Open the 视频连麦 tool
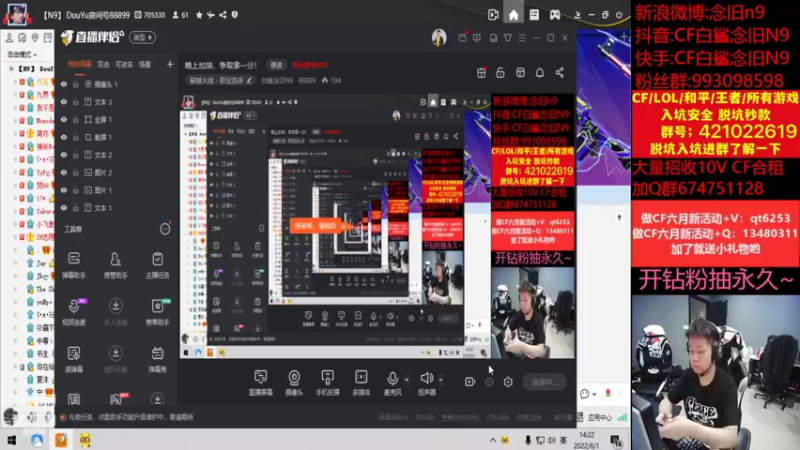Screen dimensions: 800x450 pos(74,311)
